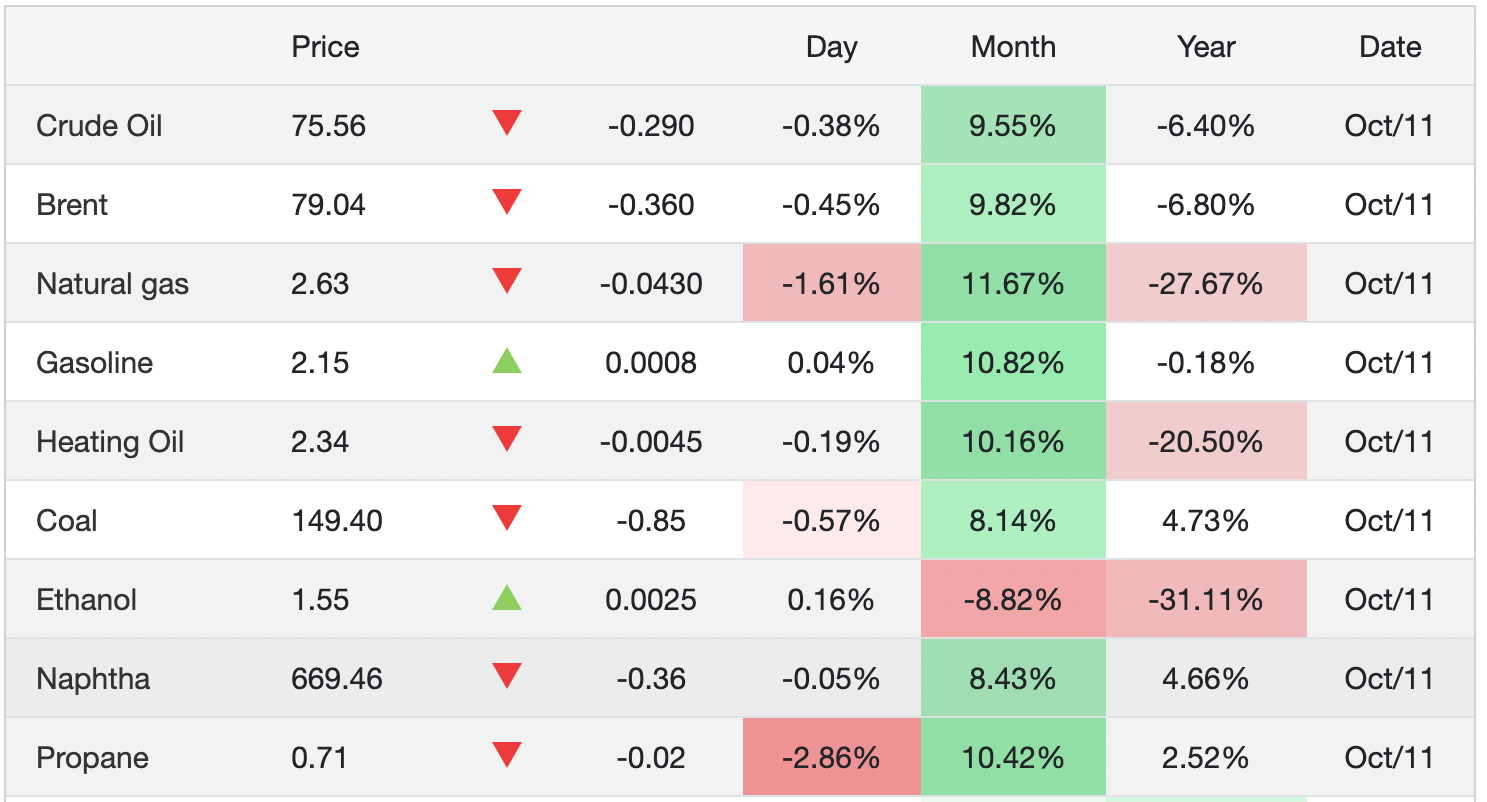This screenshot has height=802, width=1487.
Task: Click the -0.38% day change cell
Action: (x=831, y=126)
